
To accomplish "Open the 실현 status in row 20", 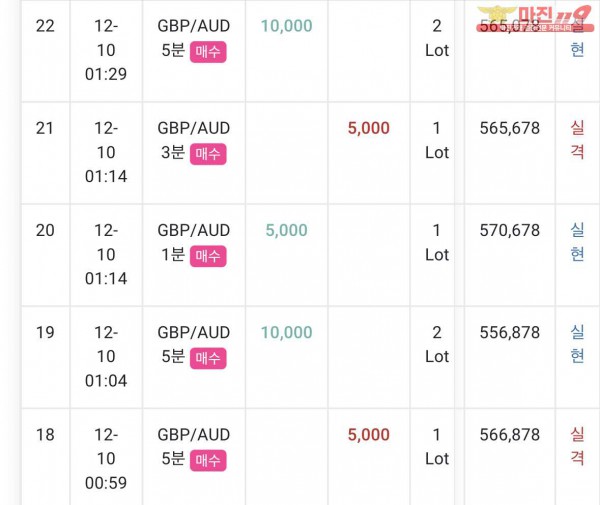I will pyautogui.click(x=577, y=242).
